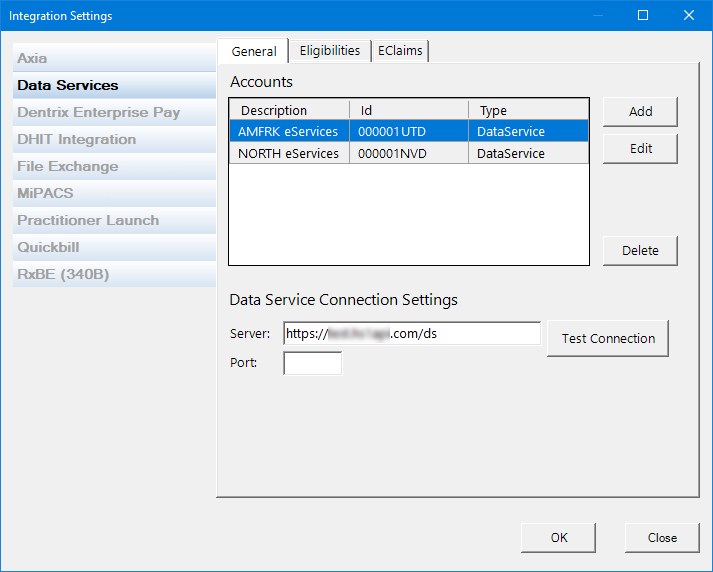Click inside the Server URL field
Image resolution: width=713 pixels, height=572 pixels.
(411, 334)
